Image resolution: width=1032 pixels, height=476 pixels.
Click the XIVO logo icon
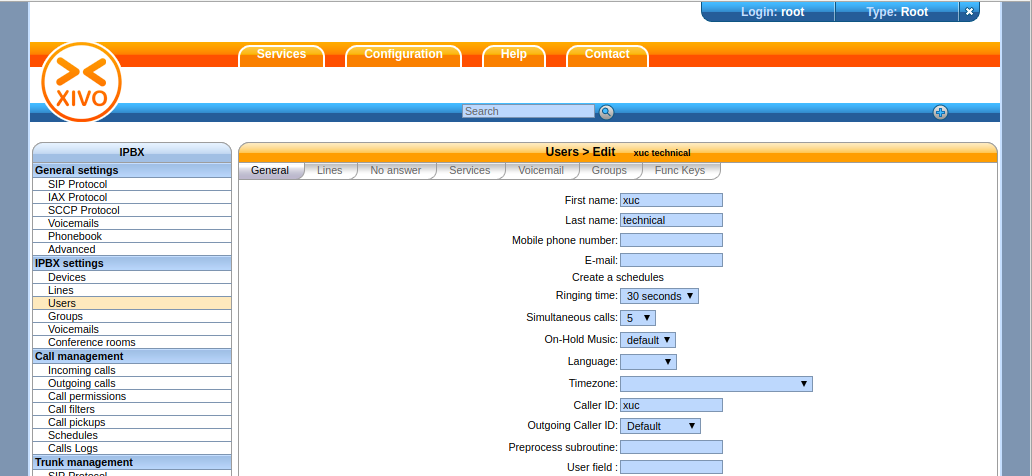click(81, 82)
